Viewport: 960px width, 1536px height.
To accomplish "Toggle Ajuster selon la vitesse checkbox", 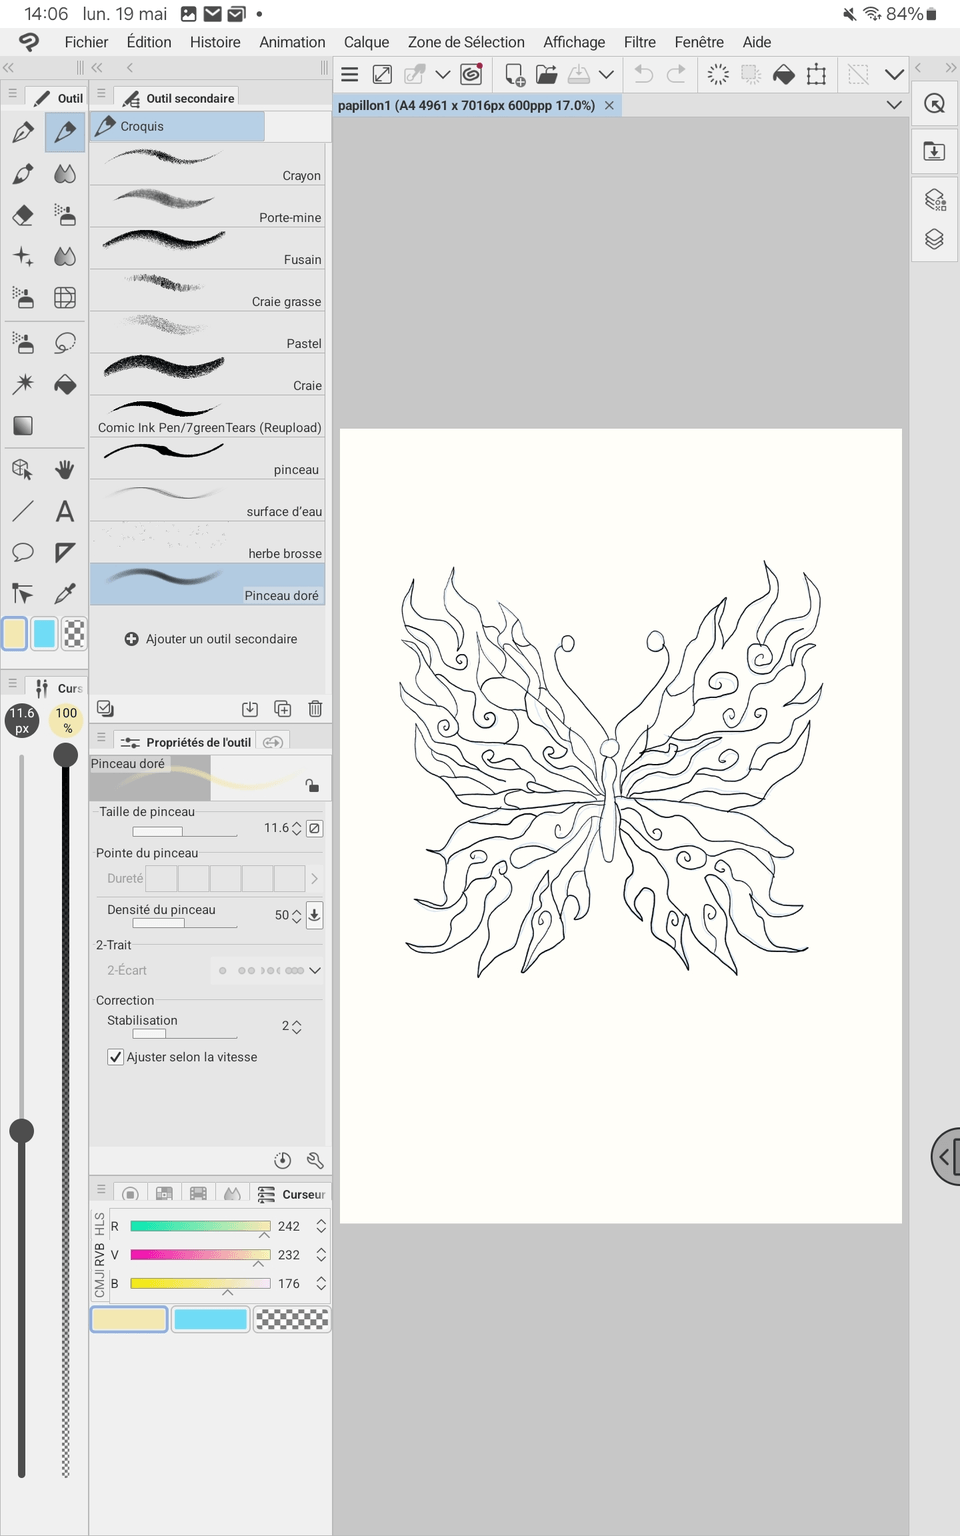I will (116, 1057).
